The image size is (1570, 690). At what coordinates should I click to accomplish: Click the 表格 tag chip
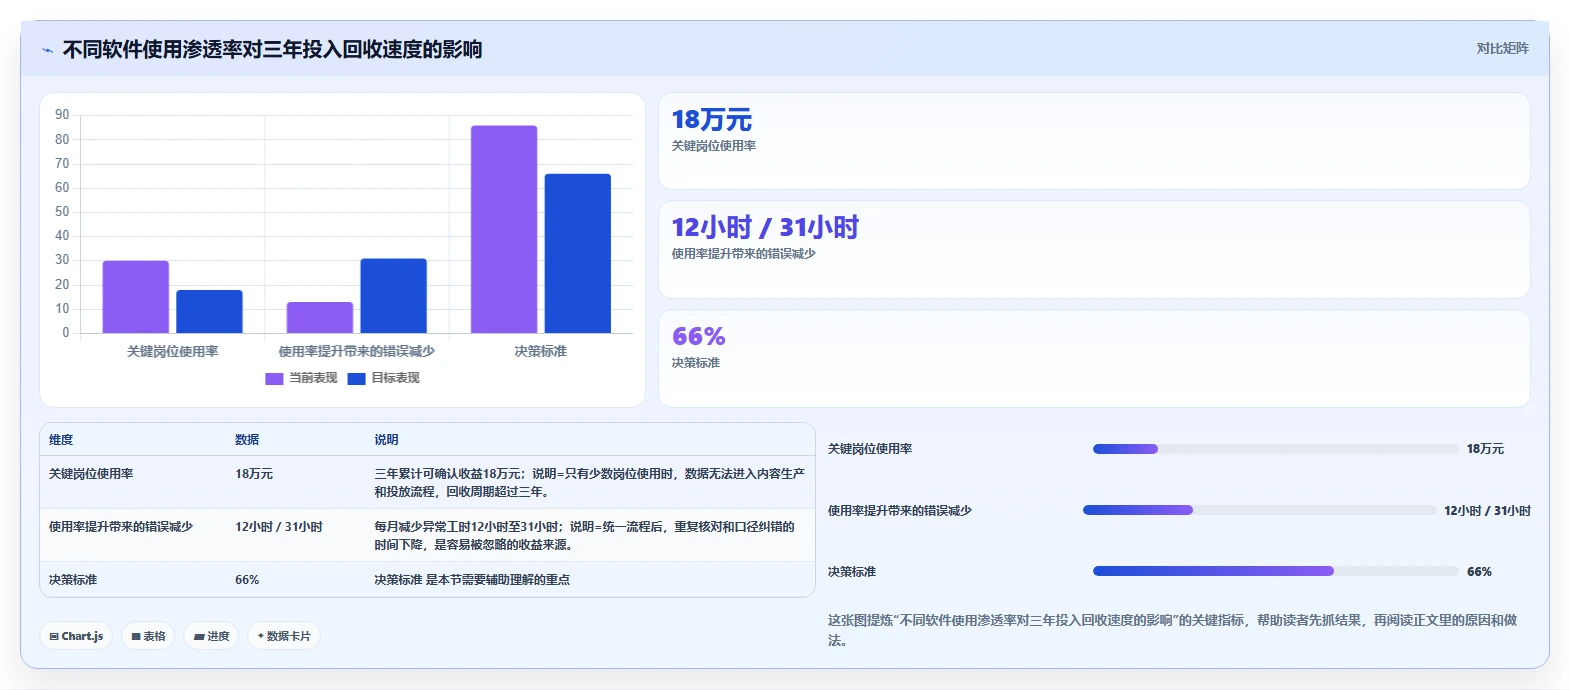[x=148, y=636]
